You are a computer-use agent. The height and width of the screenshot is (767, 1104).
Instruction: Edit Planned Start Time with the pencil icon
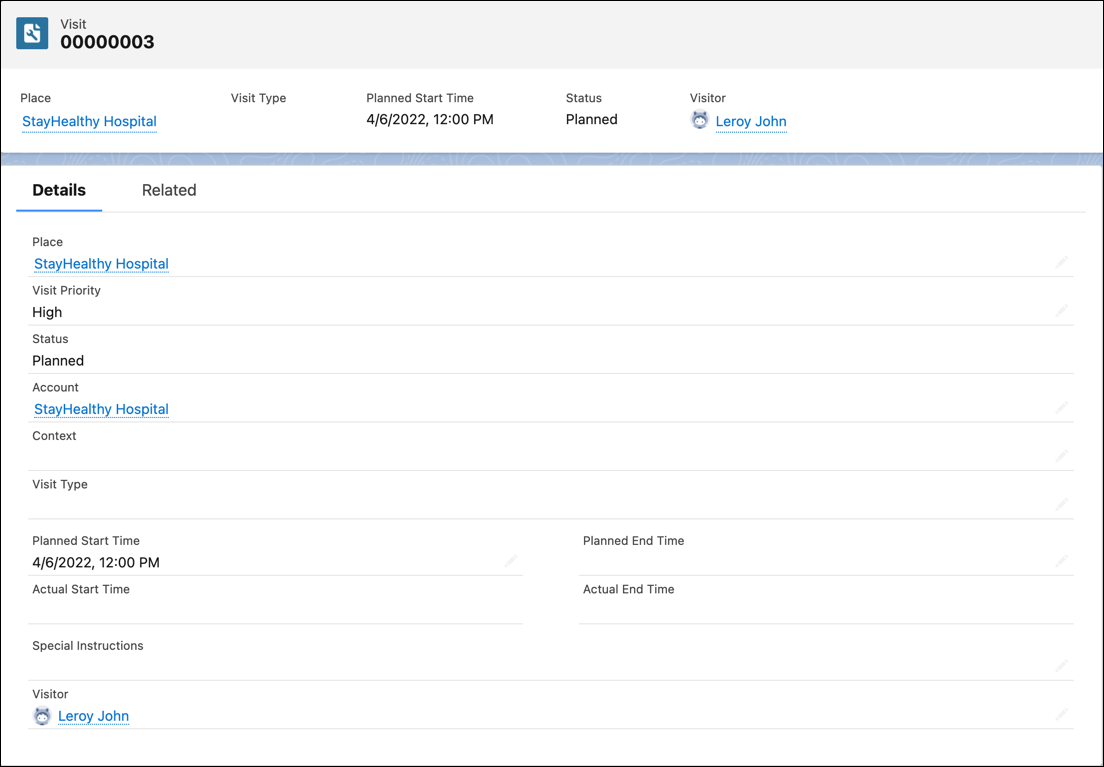click(512, 561)
